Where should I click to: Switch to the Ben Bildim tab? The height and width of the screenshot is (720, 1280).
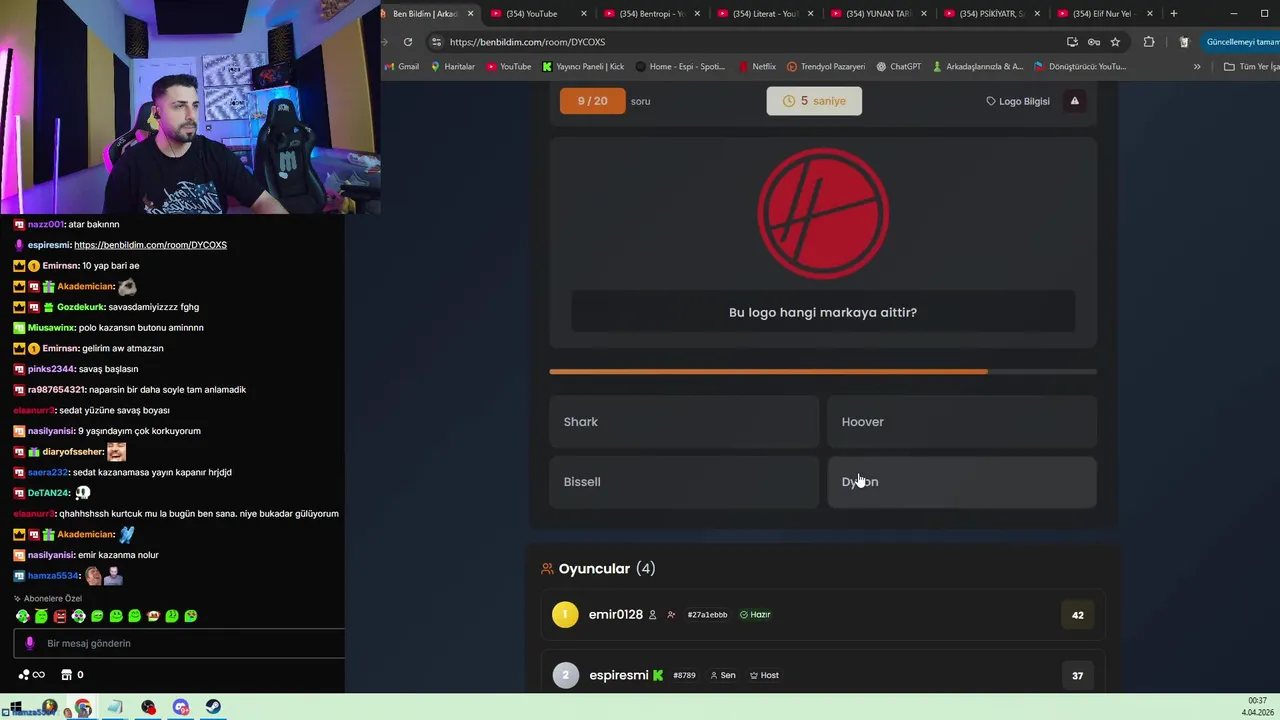(425, 13)
